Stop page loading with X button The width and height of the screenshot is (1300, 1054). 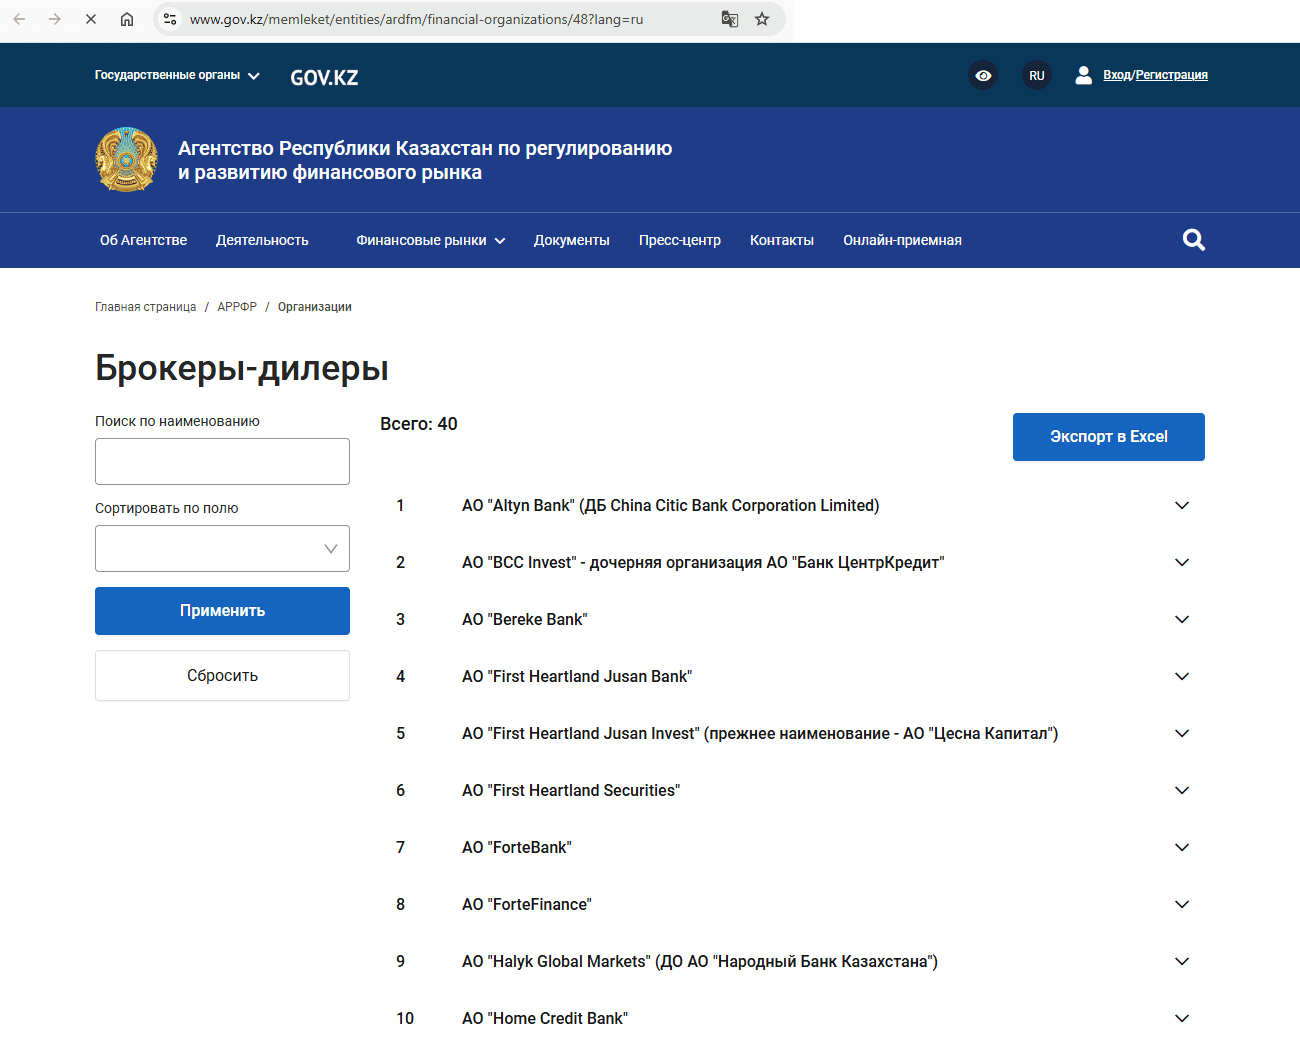(x=91, y=19)
